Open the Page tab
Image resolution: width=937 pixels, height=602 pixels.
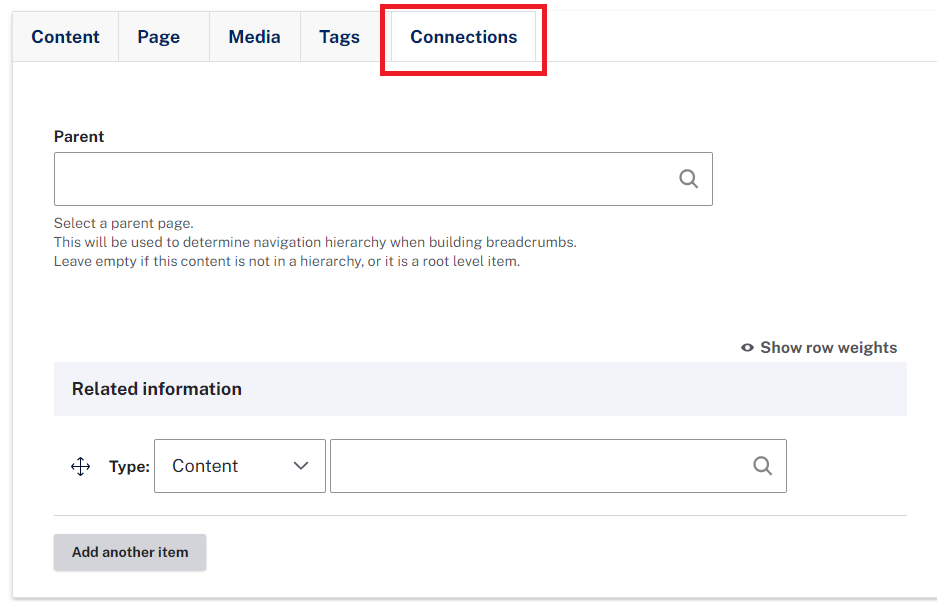click(x=158, y=36)
